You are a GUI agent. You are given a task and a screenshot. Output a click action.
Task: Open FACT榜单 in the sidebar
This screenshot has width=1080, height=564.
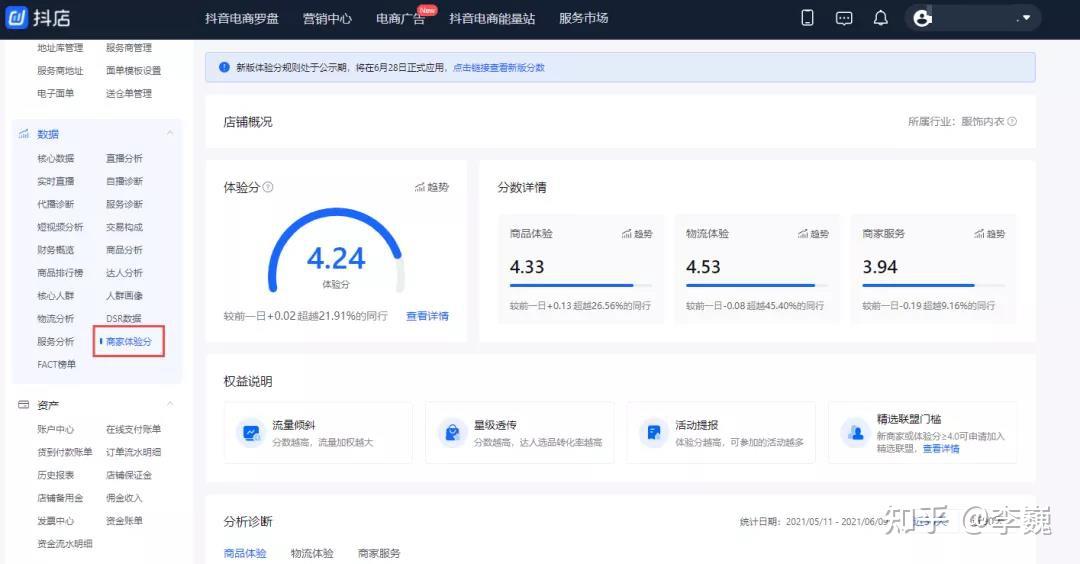(x=56, y=364)
